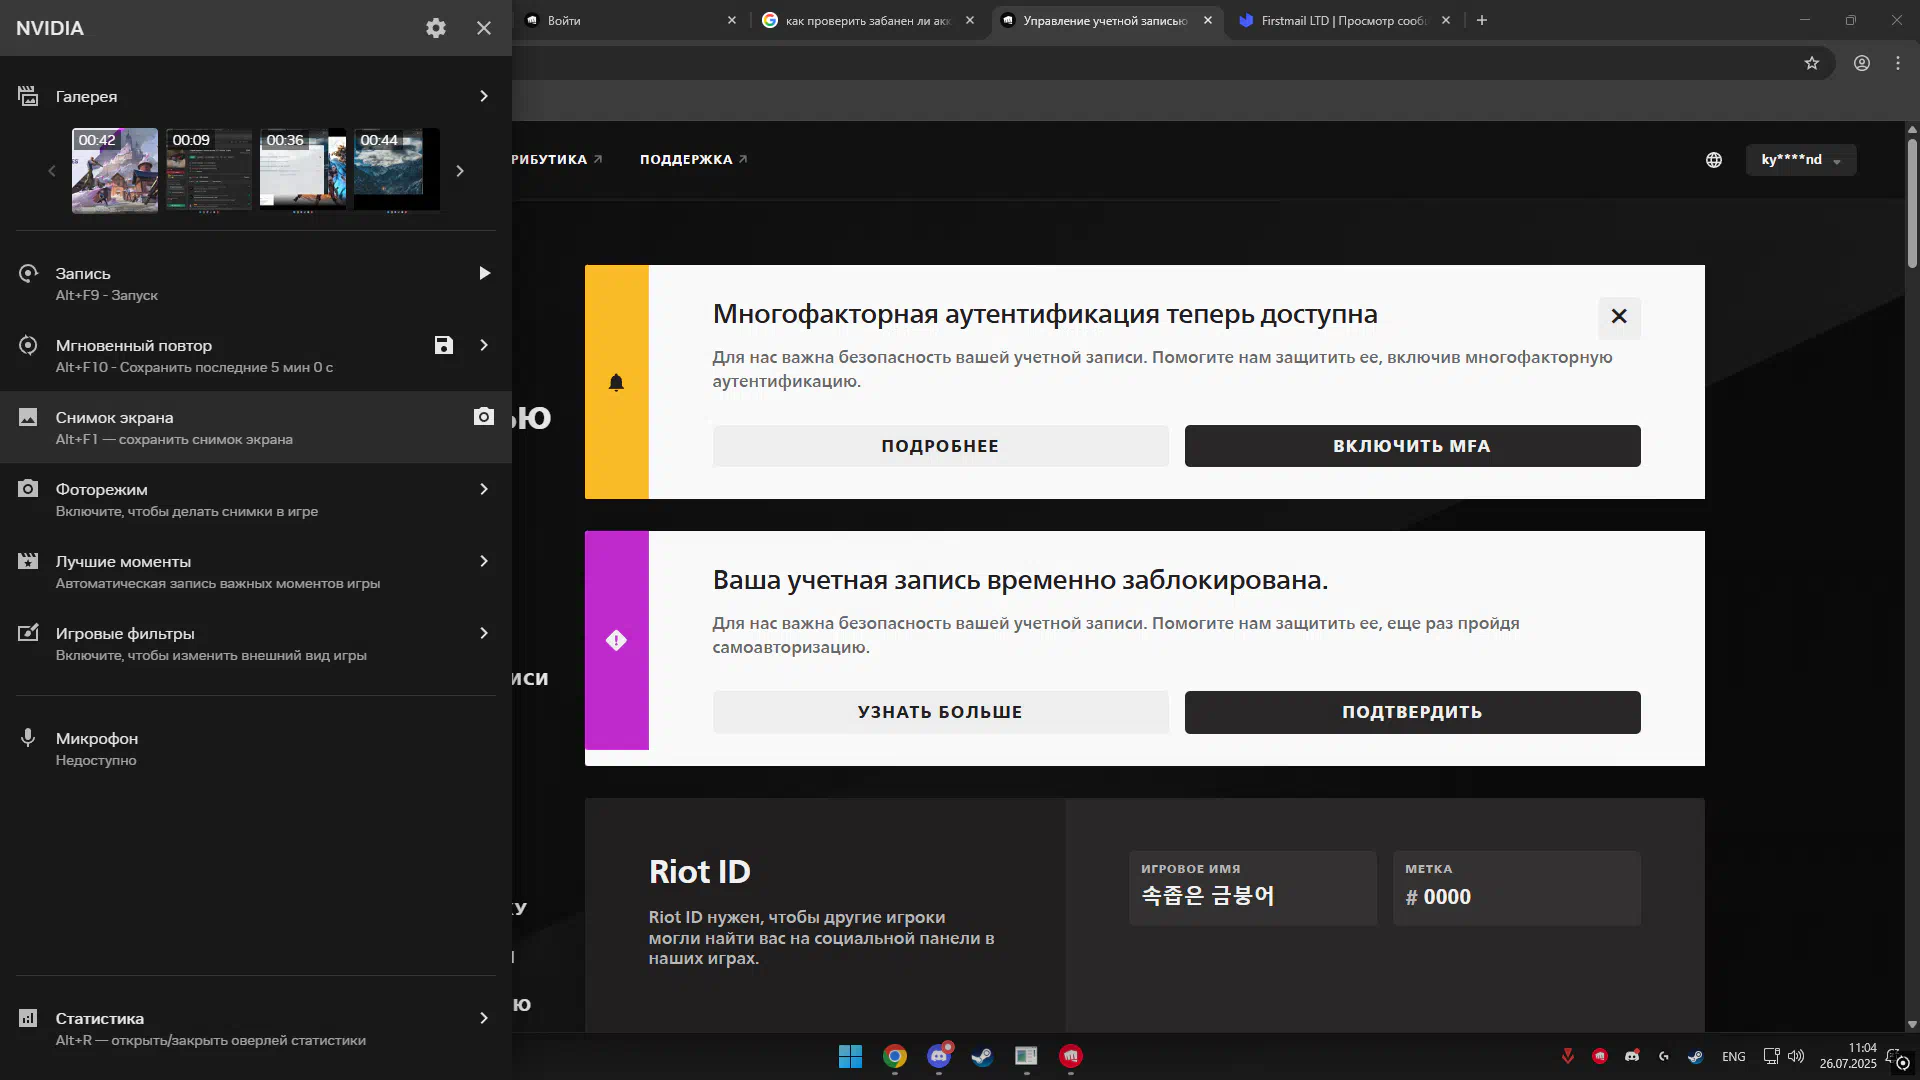1920x1080 pixels.
Task: Close the Firstmail LTD tab
Action: point(1446,20)
